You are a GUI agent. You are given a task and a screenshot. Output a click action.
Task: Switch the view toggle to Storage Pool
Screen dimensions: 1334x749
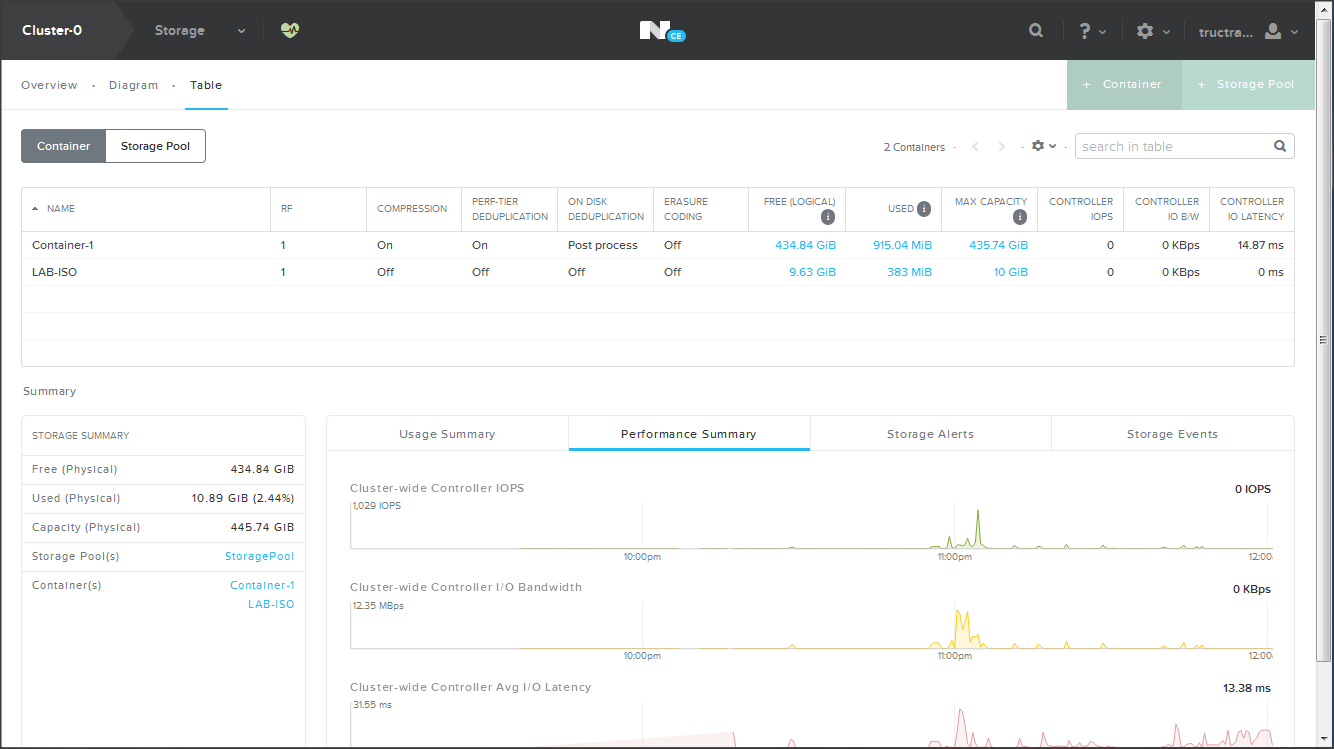tap(155, 146)
